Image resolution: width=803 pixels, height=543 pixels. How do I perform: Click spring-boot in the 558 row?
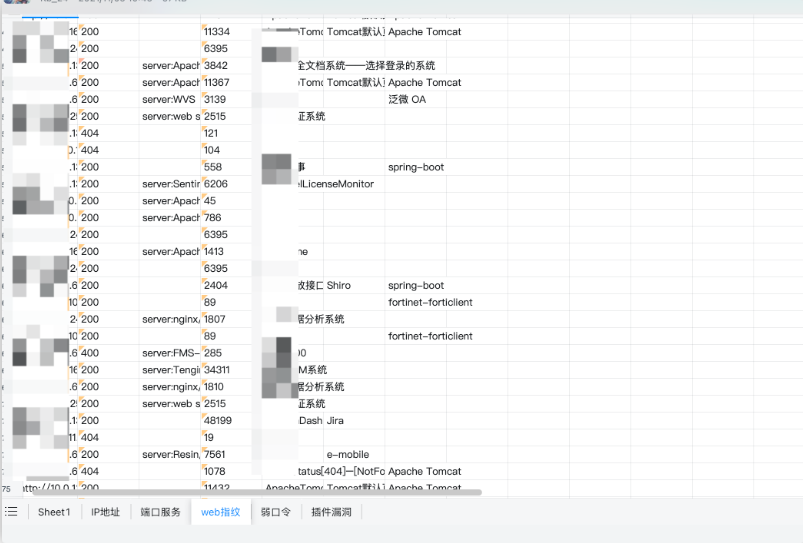(415, 167)
